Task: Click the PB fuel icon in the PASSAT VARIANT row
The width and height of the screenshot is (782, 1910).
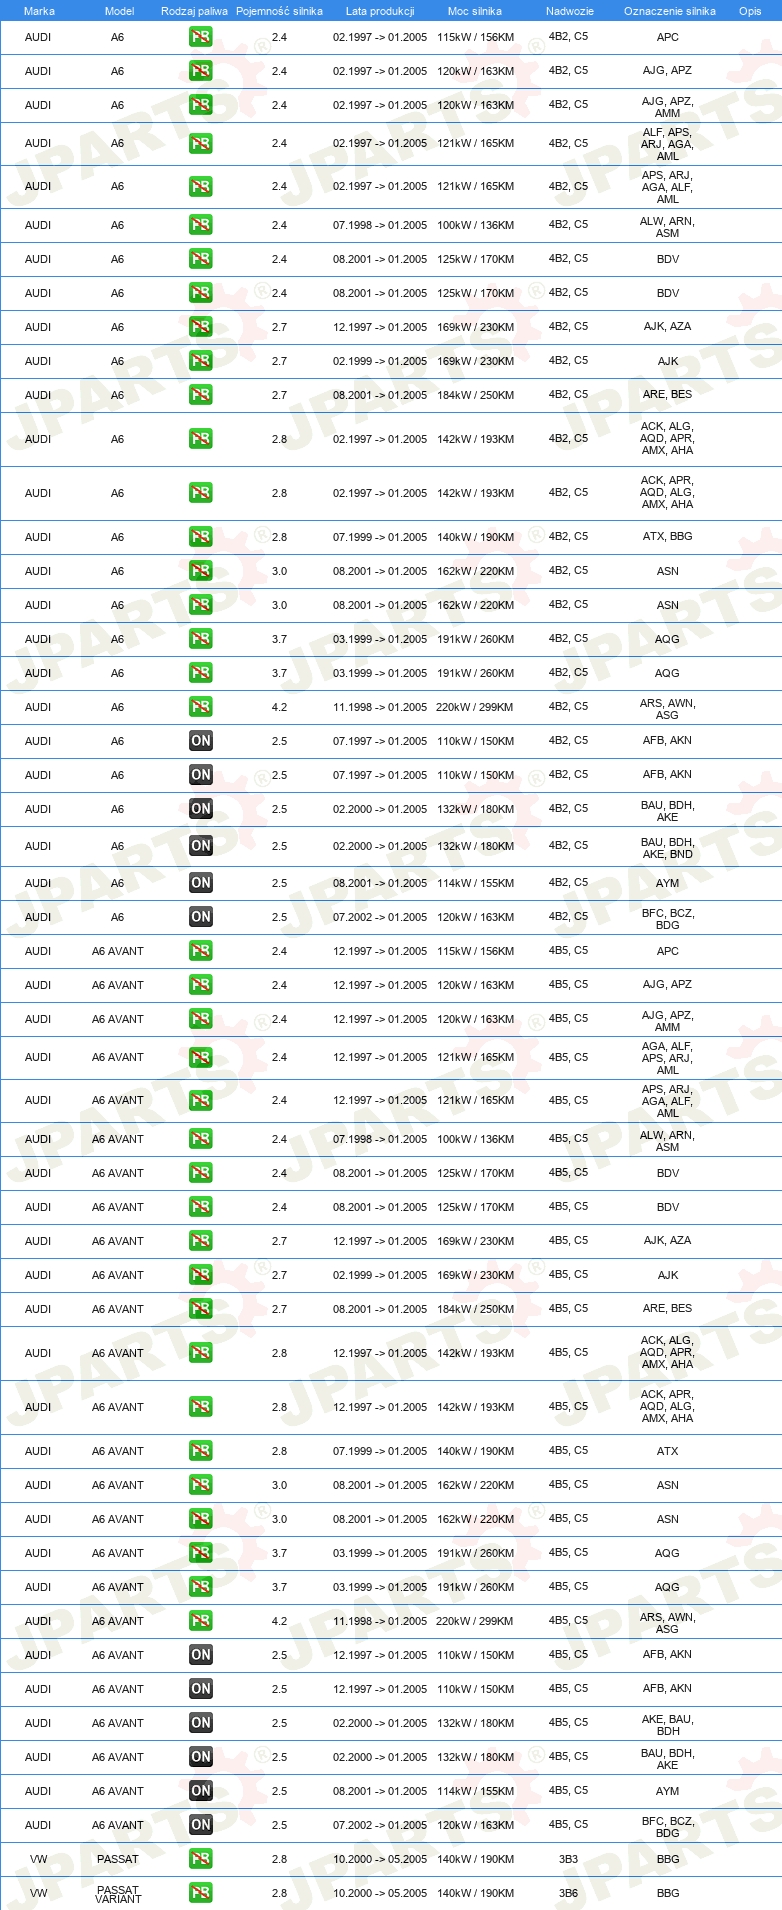Action: point(201,1893)
